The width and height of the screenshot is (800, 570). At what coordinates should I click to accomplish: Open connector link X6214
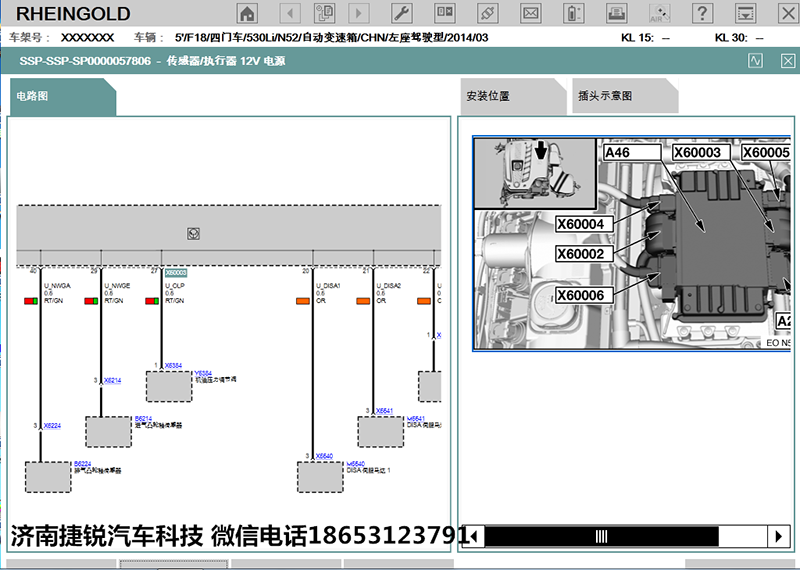[113, 380]
